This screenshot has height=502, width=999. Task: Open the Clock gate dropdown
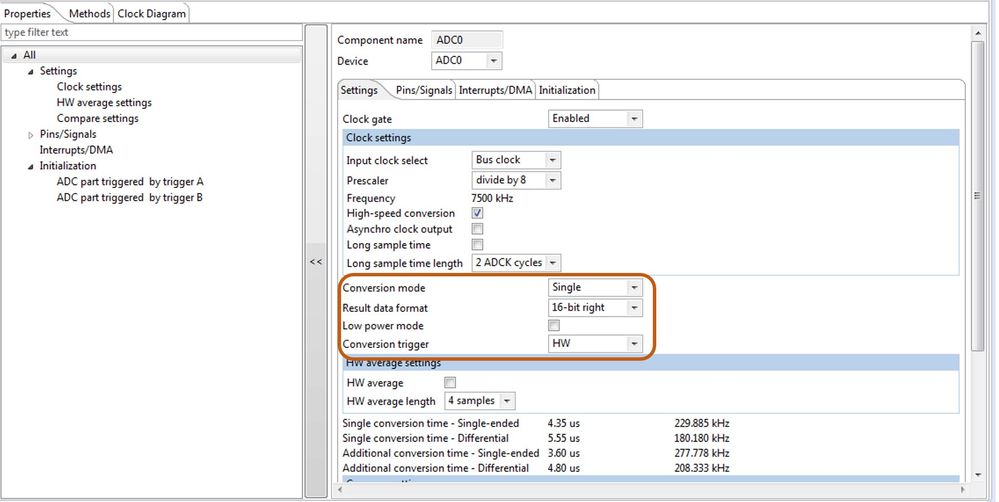(634, 118)
